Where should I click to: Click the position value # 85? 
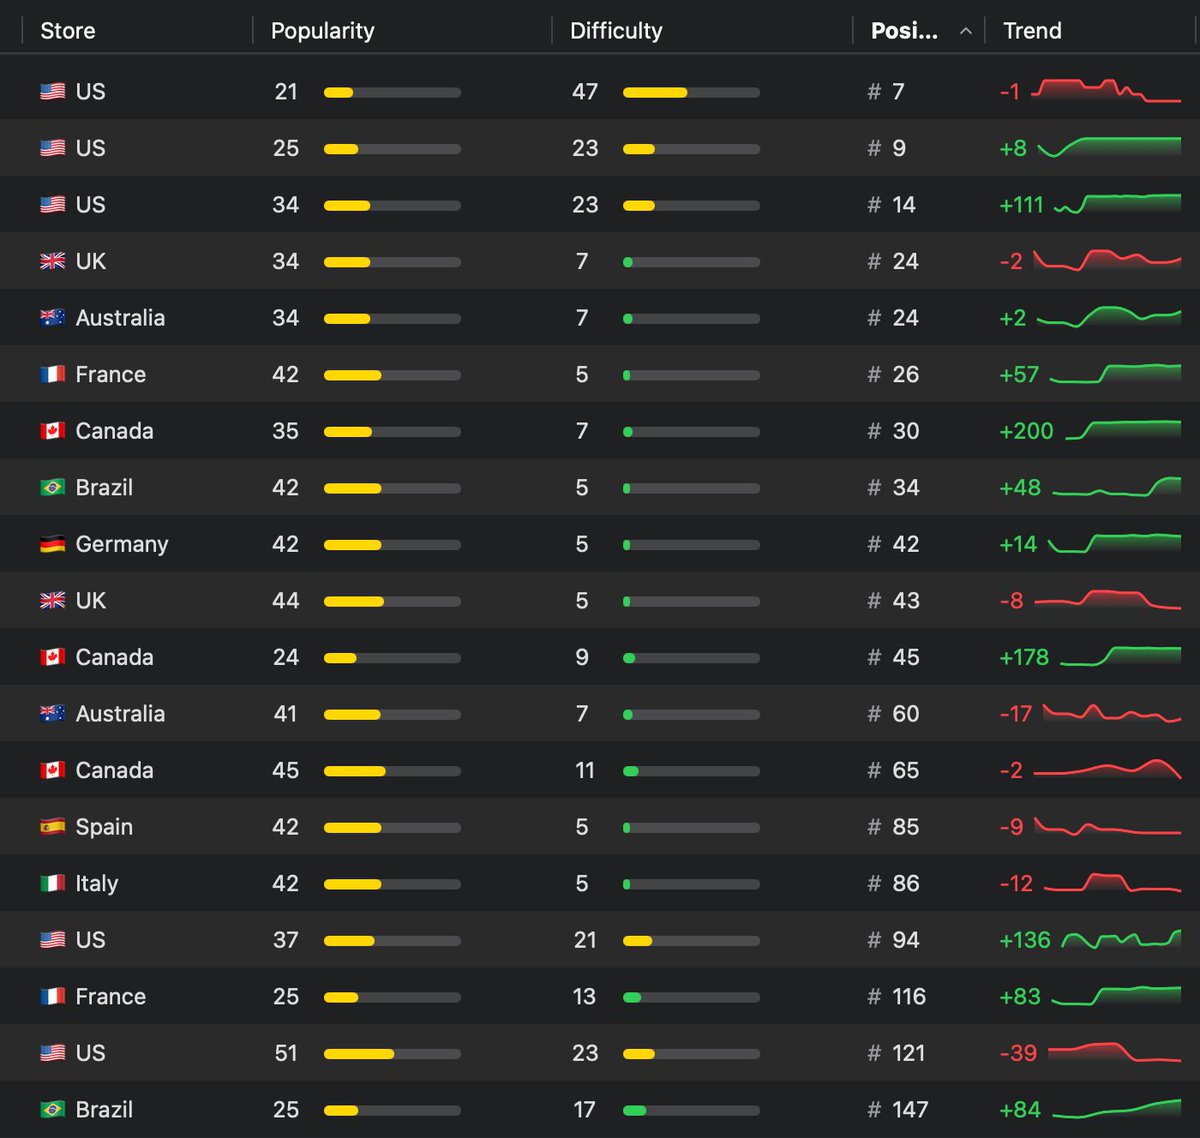(x=893, y=827)
